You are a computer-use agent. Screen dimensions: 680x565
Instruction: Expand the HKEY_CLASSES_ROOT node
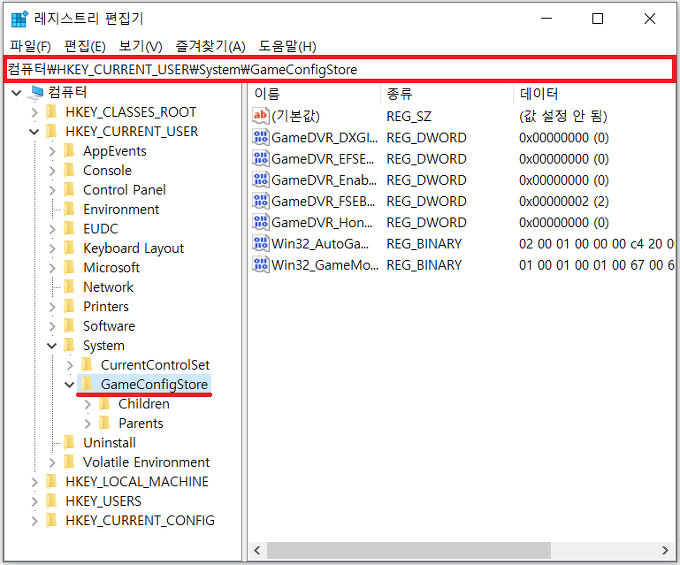[x=34, y=112]
